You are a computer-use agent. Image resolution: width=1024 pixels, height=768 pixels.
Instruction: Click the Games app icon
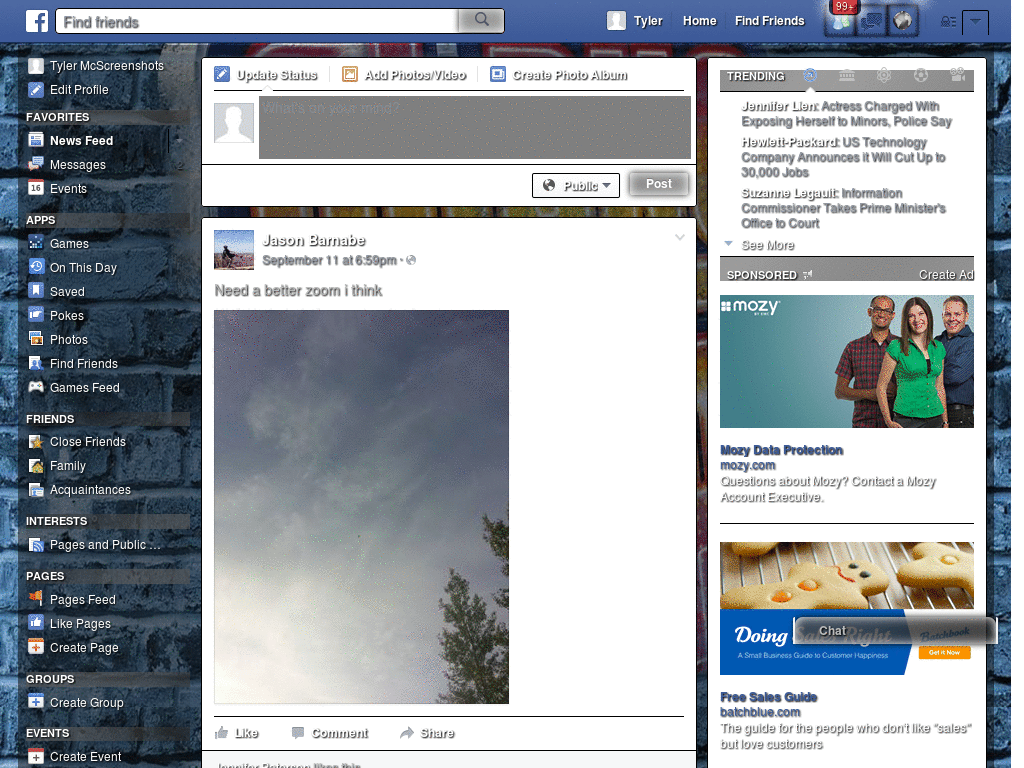36,243
